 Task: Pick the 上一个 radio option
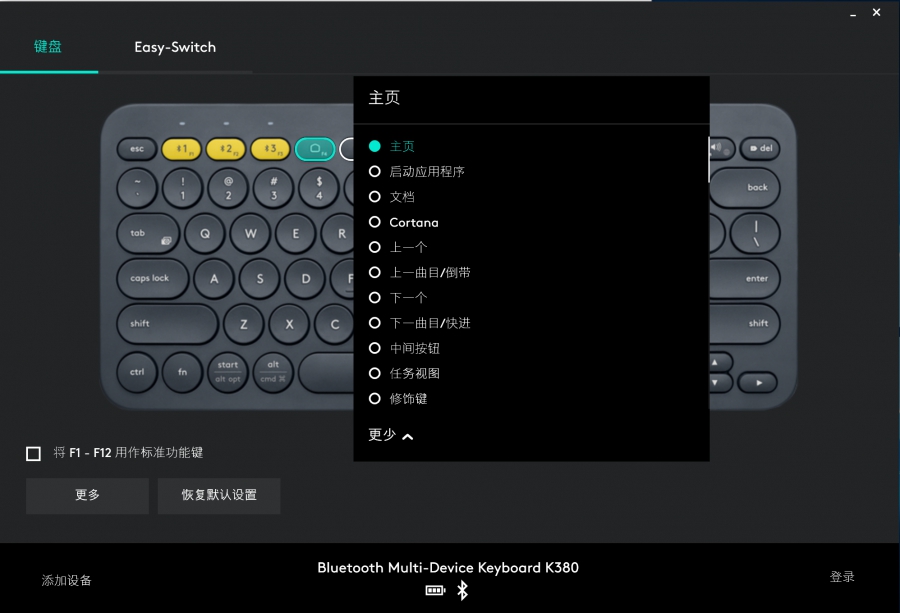(x=375, y=247)
